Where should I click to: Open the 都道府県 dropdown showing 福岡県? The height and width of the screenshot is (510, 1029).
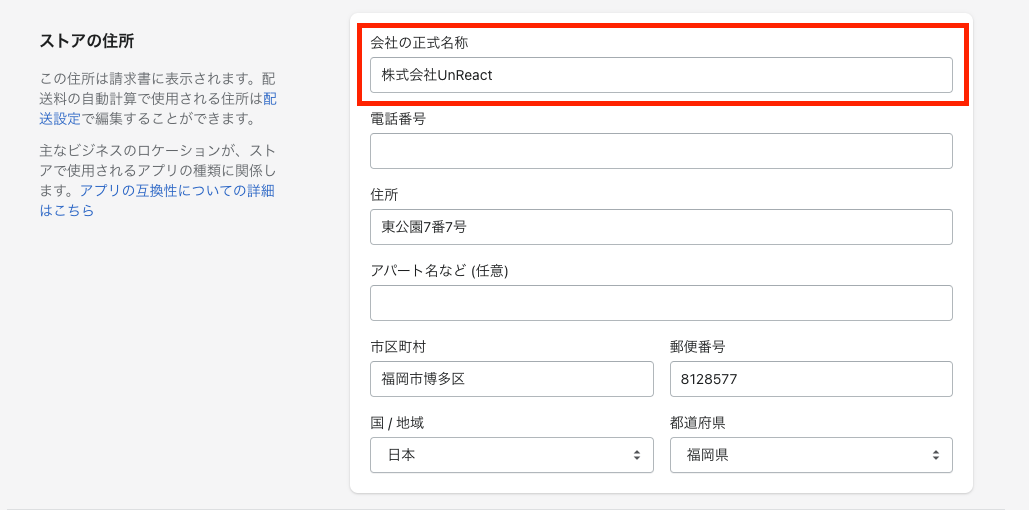click(x=800, y=455)
